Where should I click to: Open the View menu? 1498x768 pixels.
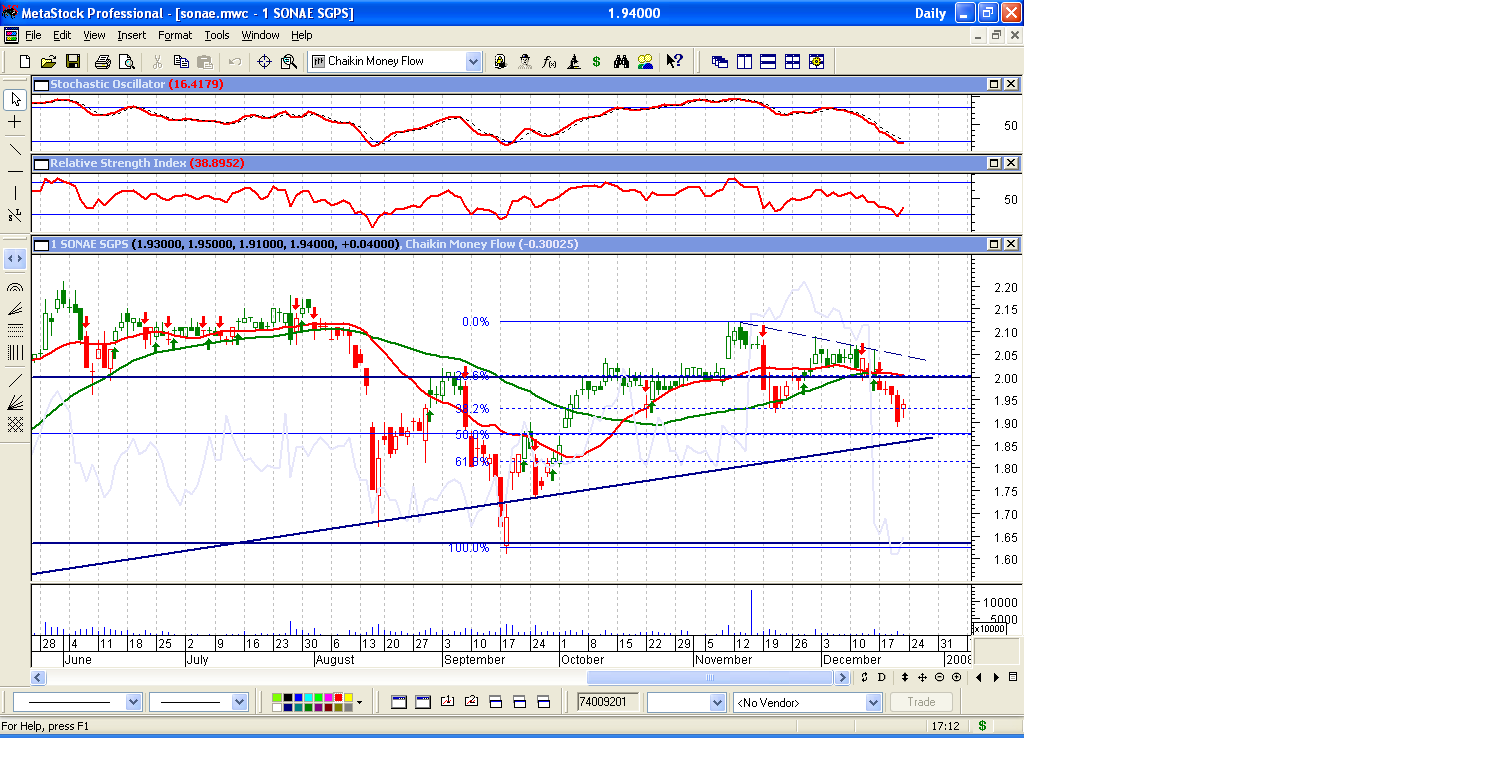click(x=94, y=35)
